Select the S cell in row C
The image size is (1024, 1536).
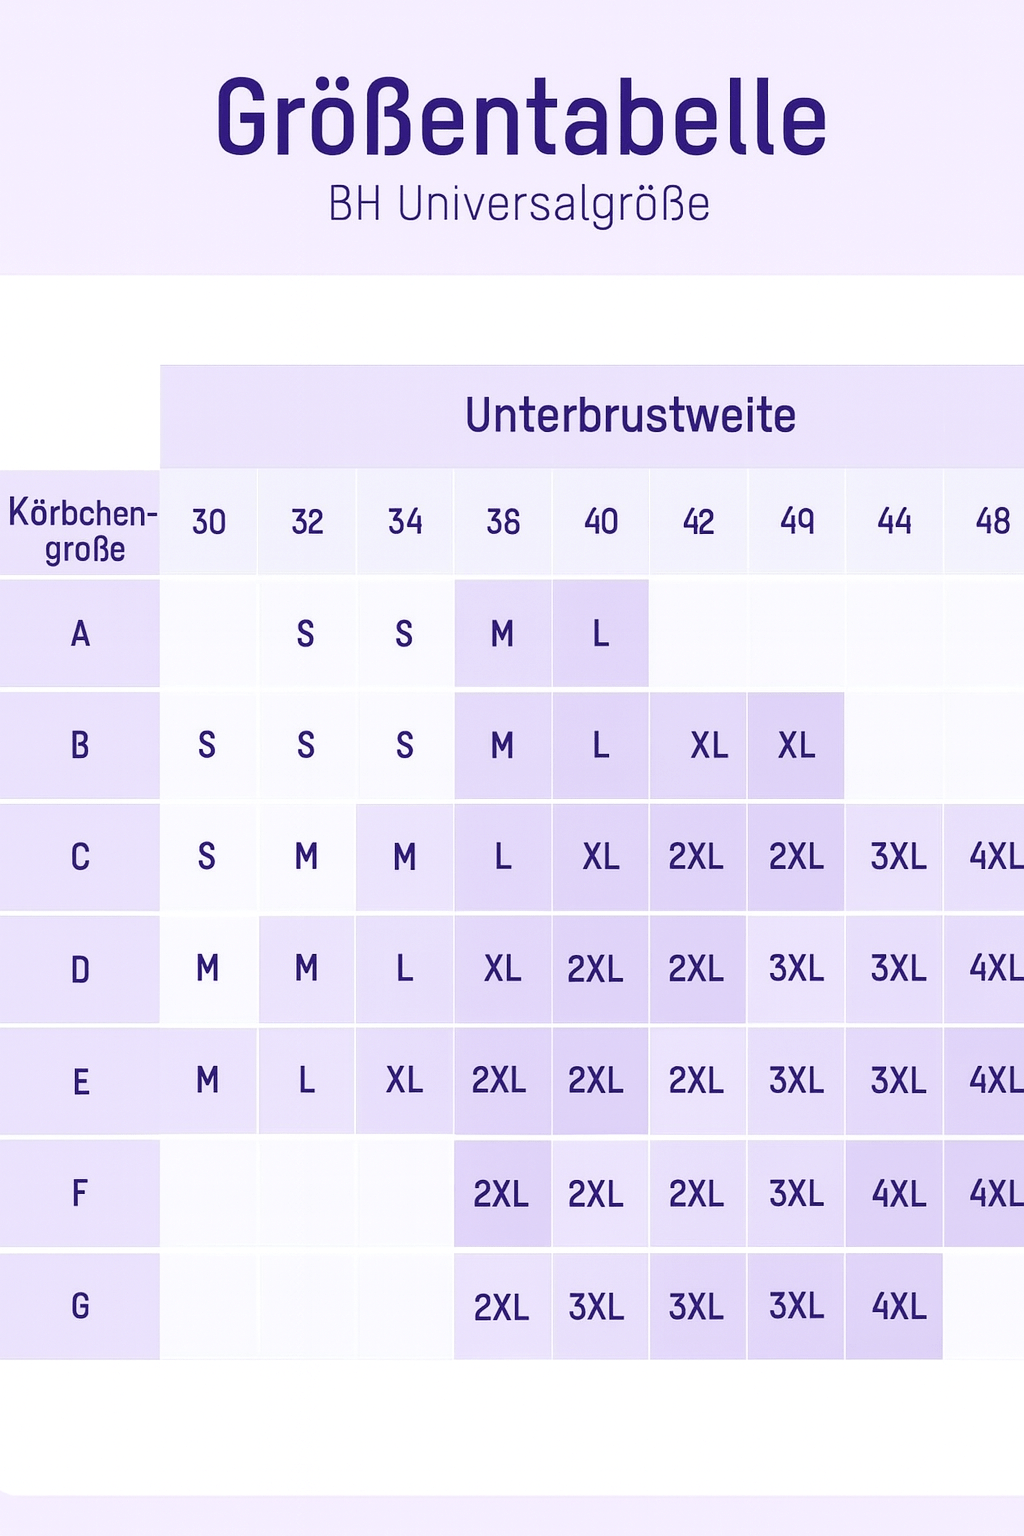click(x=207, y=857)
